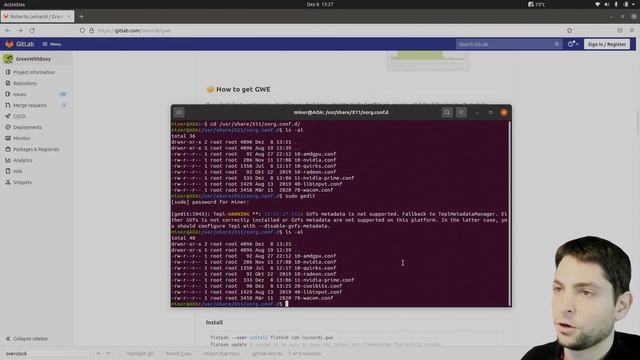The height and width of the screenshot is (360, 640).
Task: Reload the browser page
Action: pyautogui.click(x=32, y=30)
